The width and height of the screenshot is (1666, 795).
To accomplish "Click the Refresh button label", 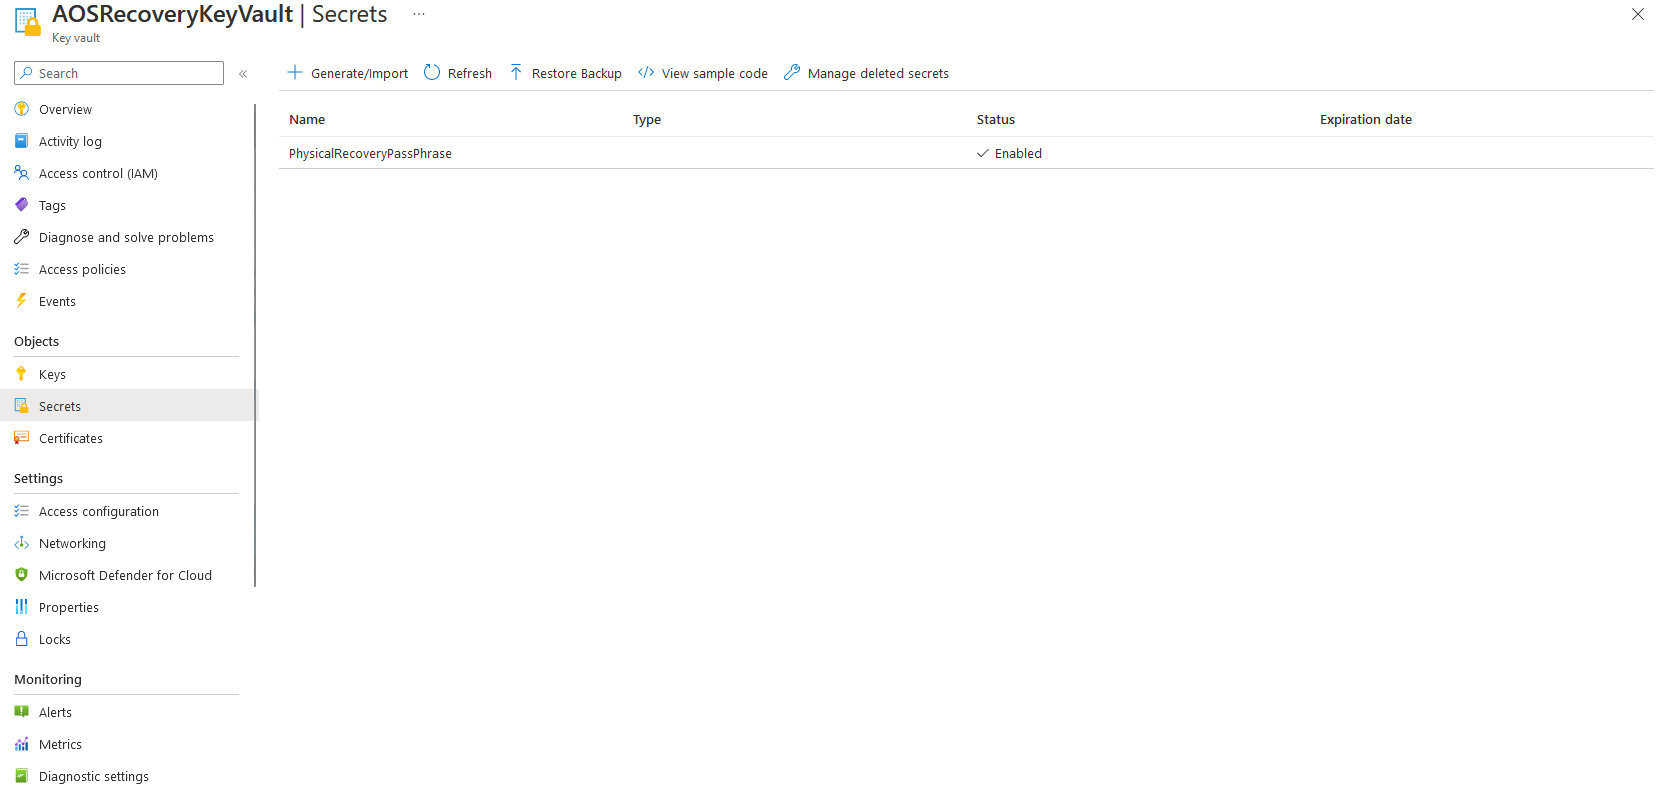I will tap(470, 73).
